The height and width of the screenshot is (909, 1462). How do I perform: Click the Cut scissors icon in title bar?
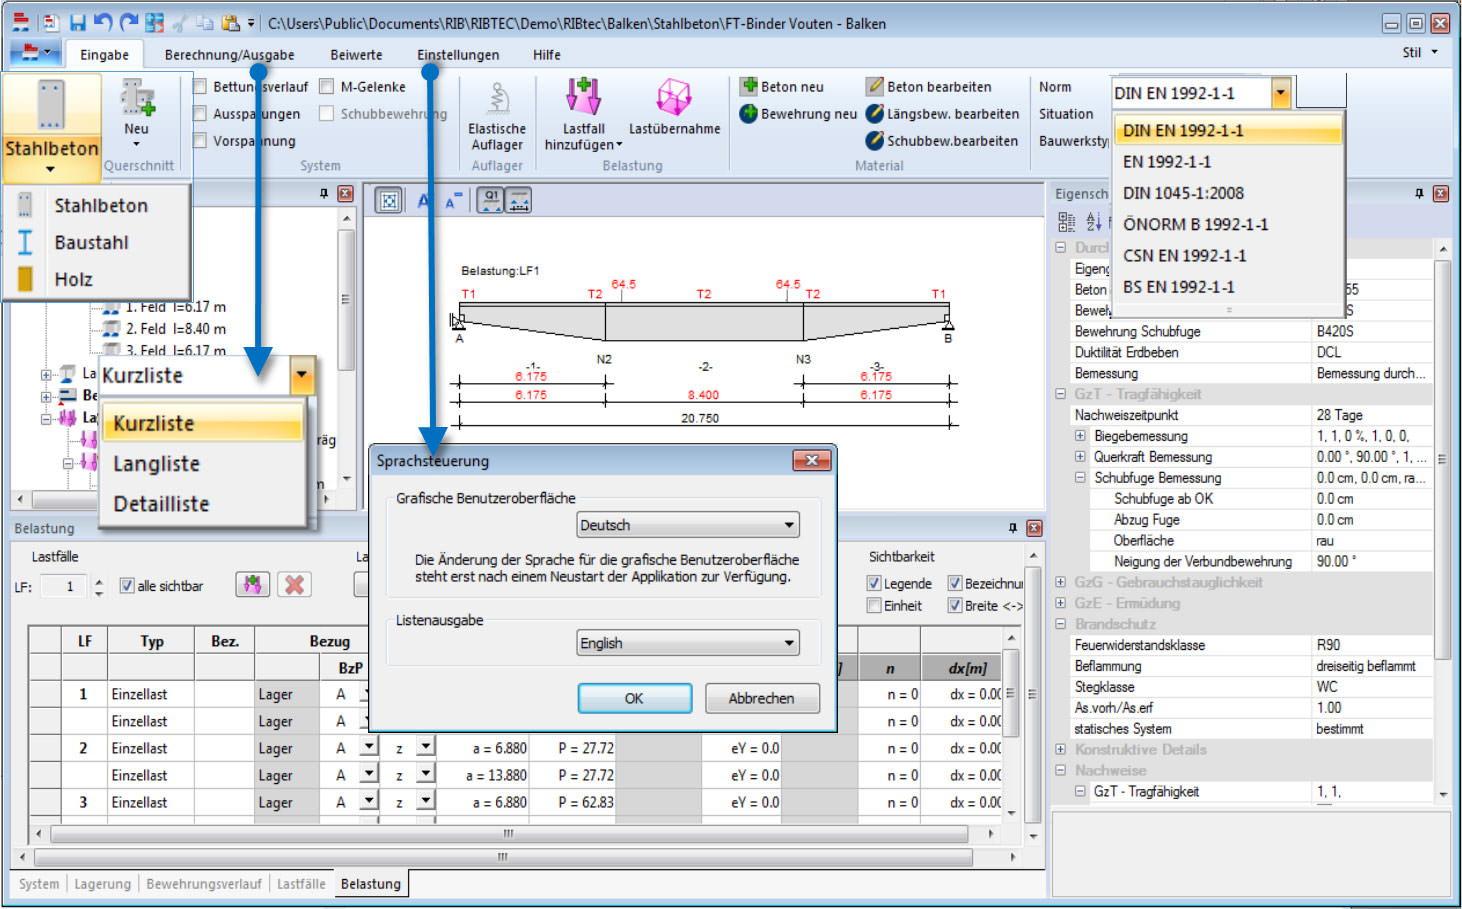179,22
